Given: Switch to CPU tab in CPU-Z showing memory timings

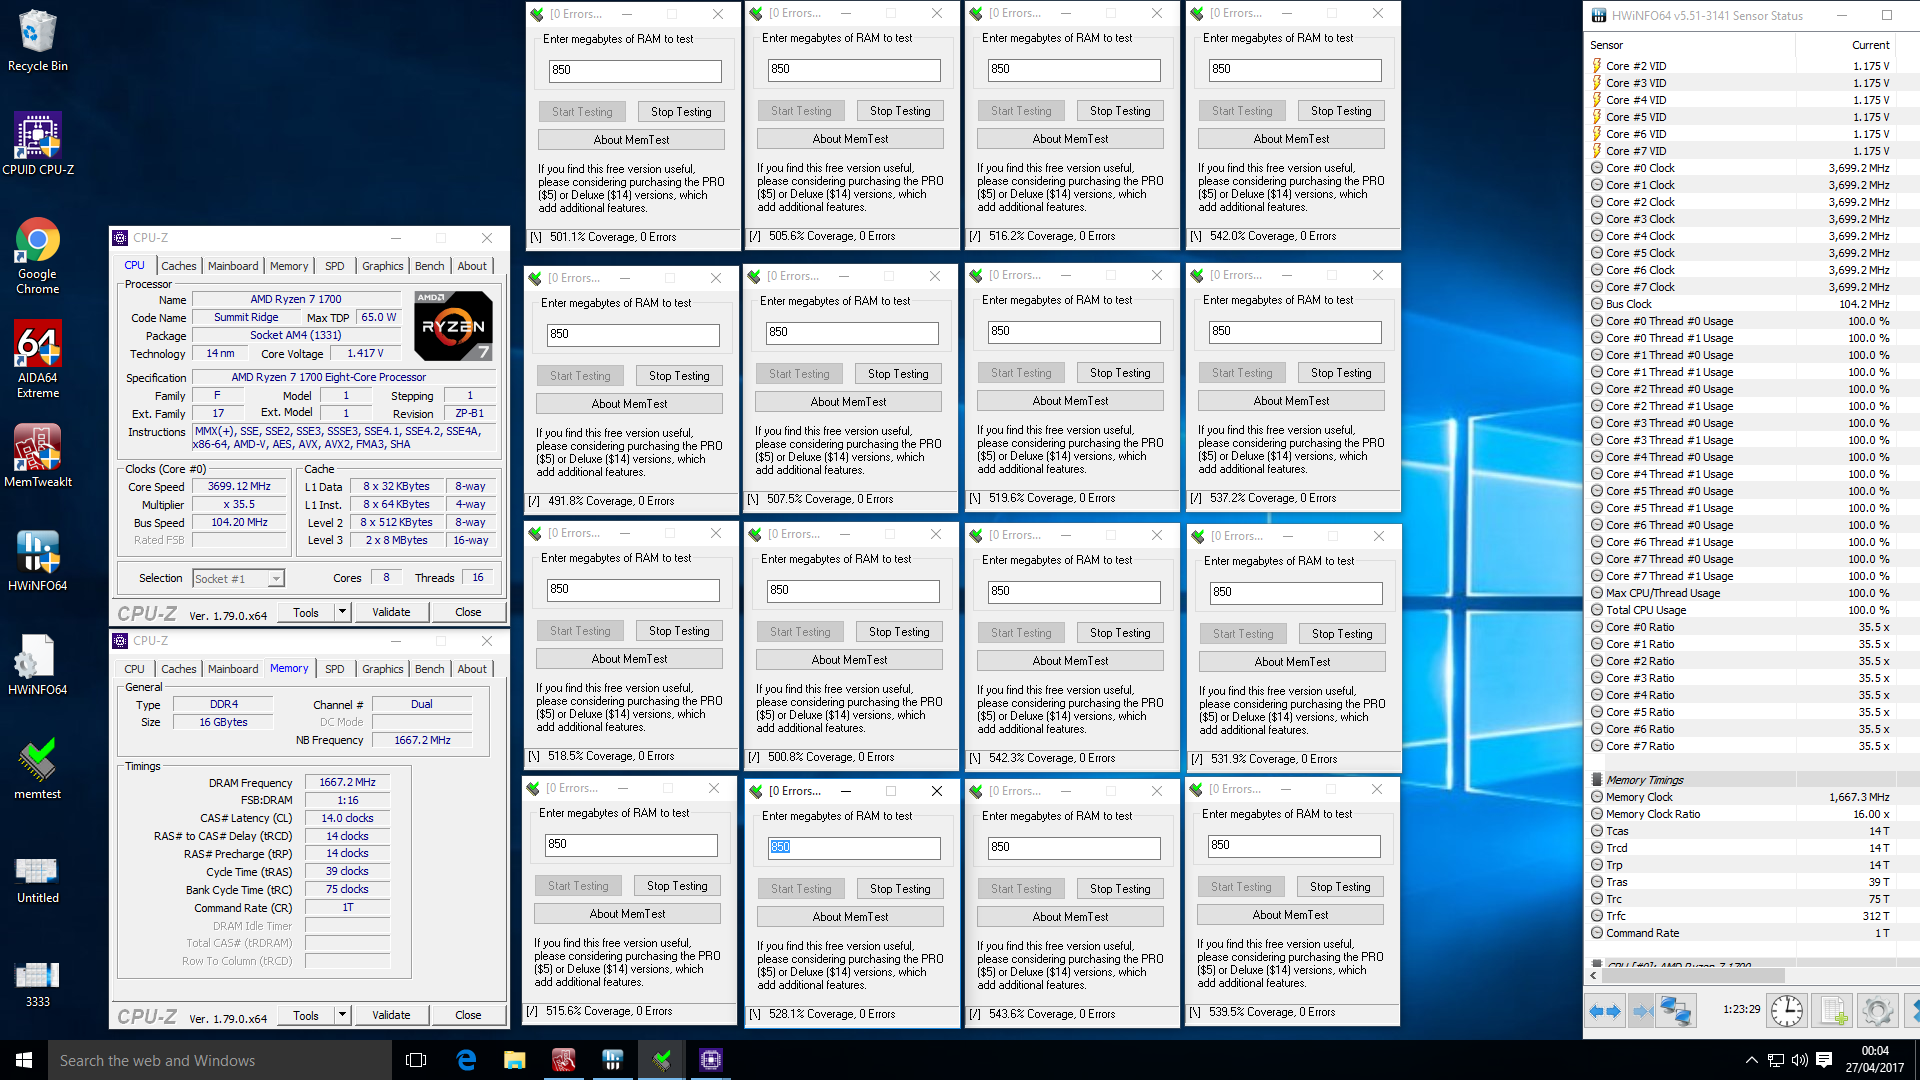Looking at the screenshot, I should pyautogui.click(x=135, y=669).
